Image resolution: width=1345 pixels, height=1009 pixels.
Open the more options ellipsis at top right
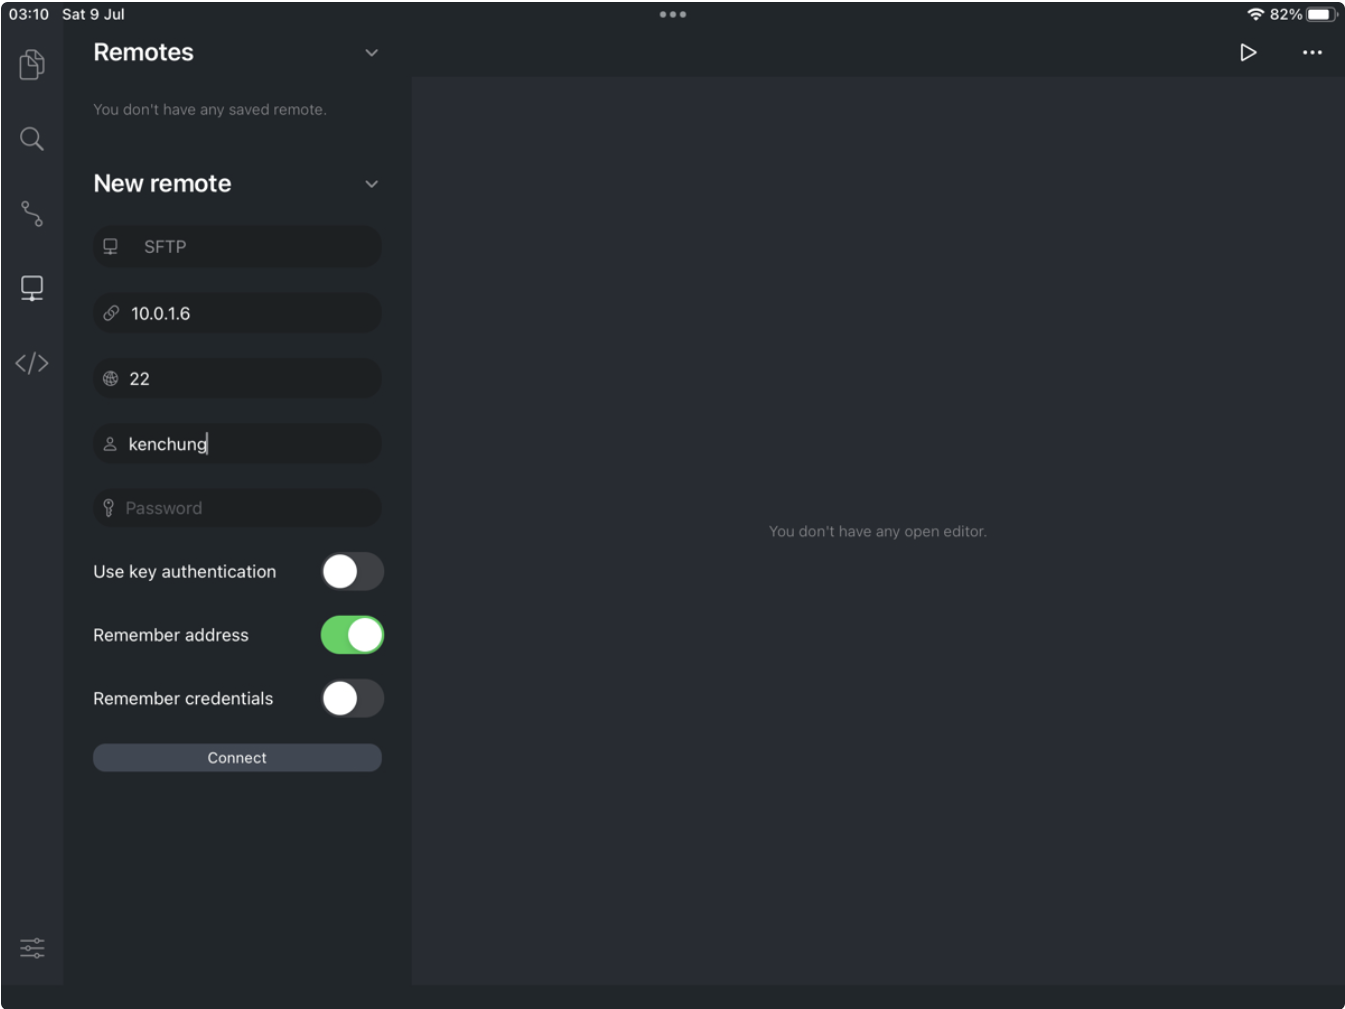tap(1312, 53)
